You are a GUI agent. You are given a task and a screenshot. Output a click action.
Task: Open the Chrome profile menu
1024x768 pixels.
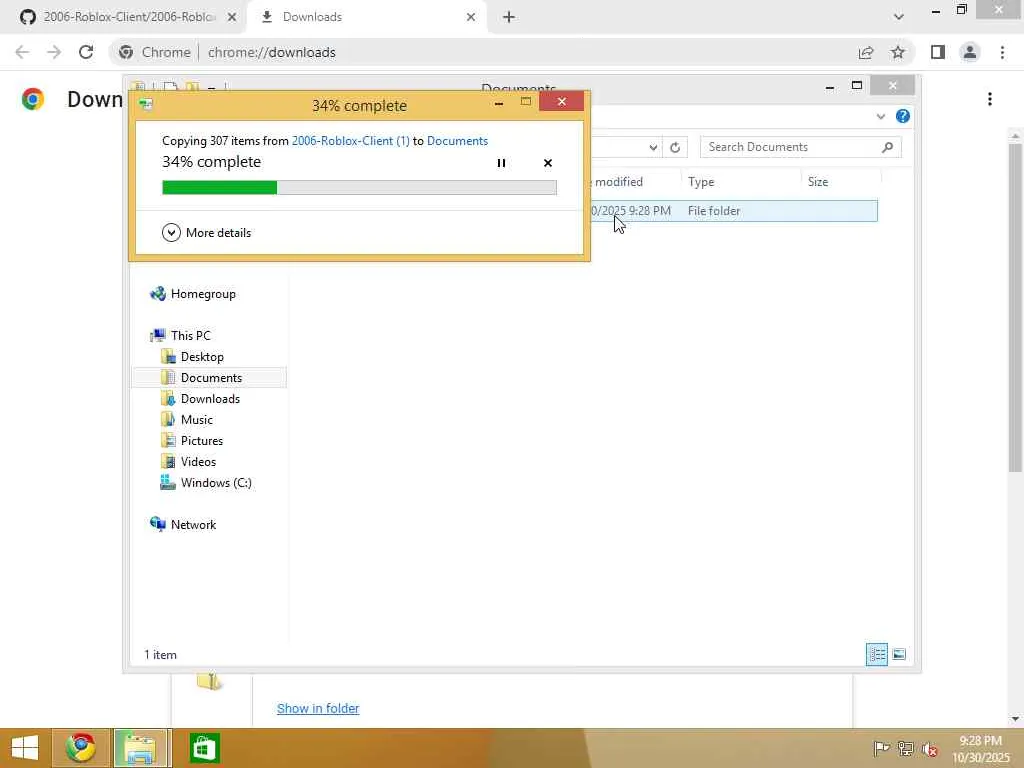click(x=970, y=52)
